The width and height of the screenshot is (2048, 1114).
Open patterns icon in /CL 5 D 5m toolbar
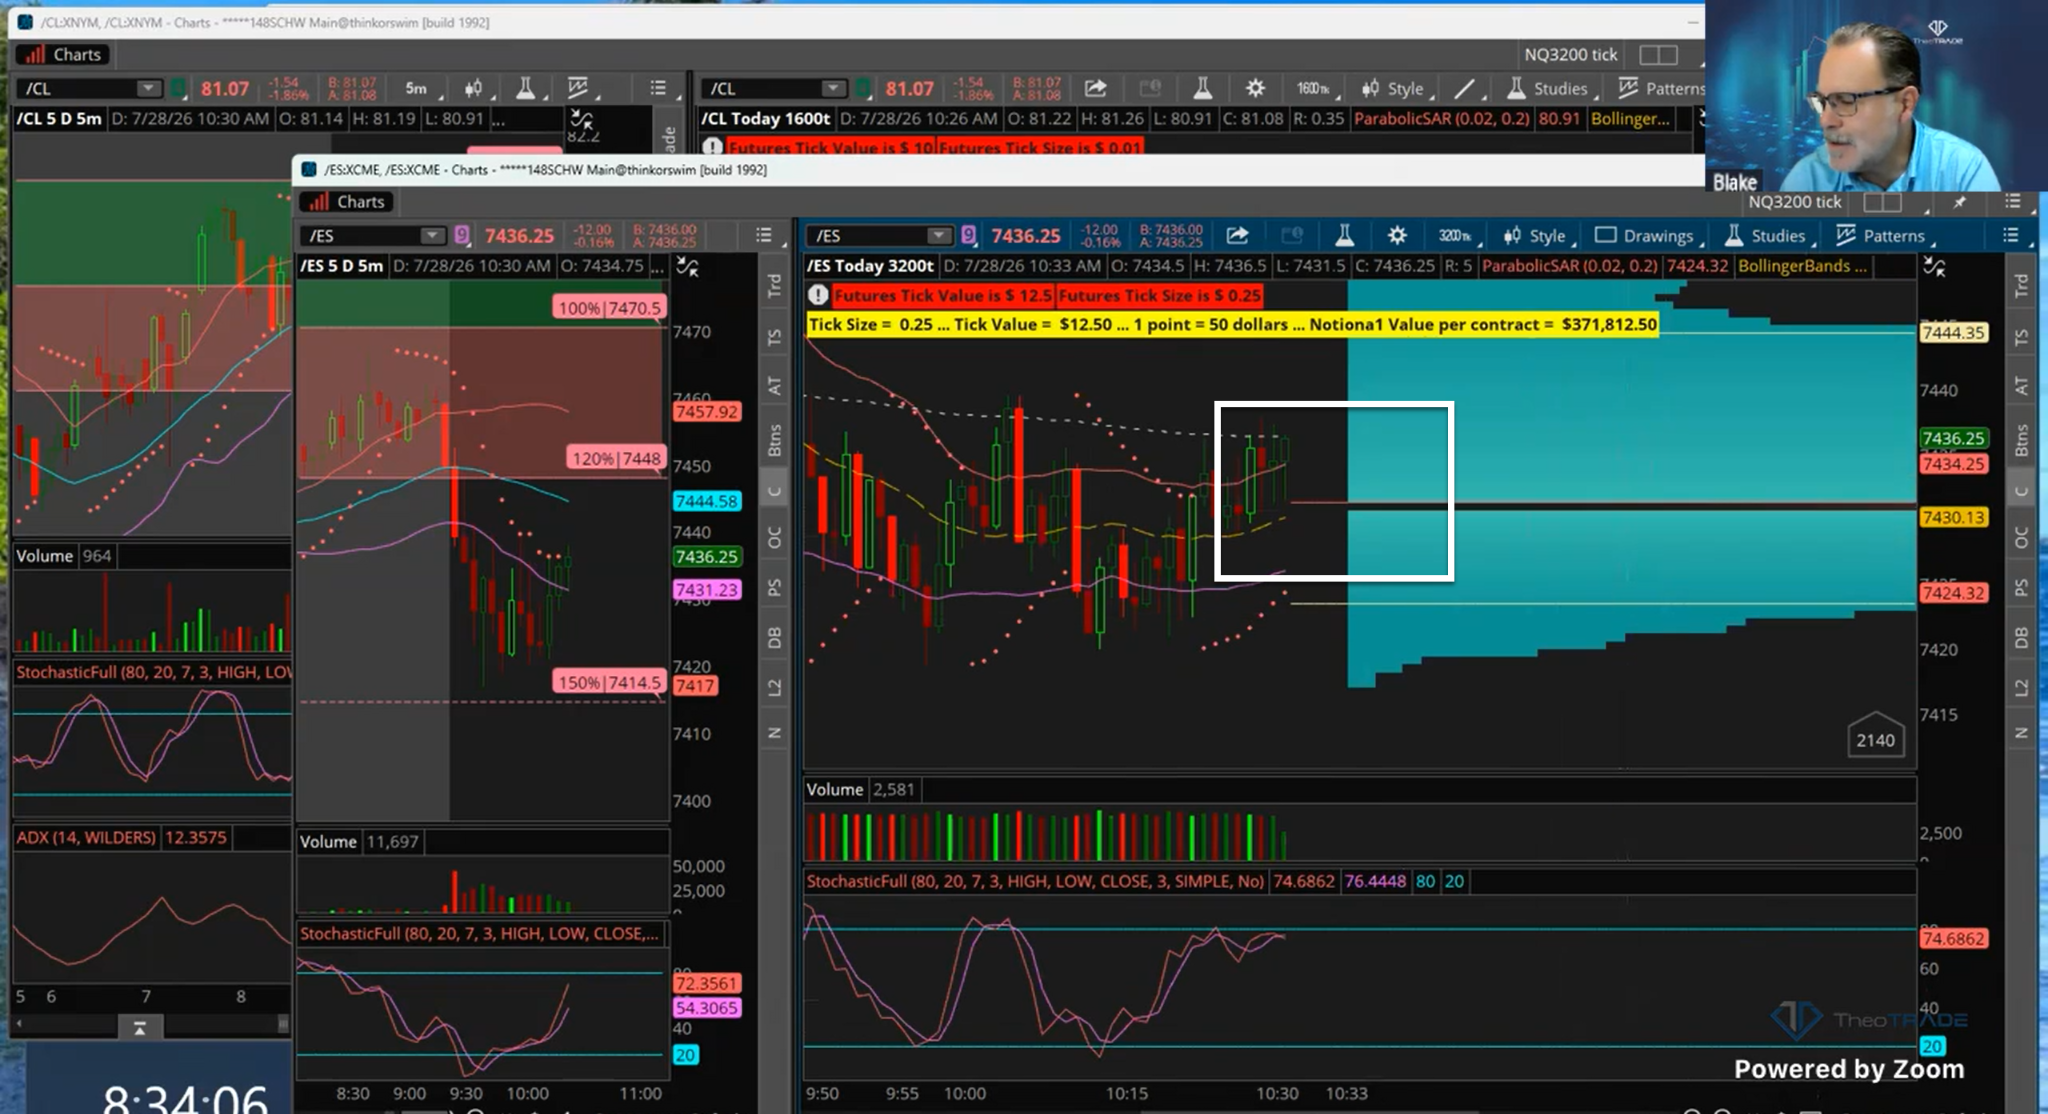point(578,88)
